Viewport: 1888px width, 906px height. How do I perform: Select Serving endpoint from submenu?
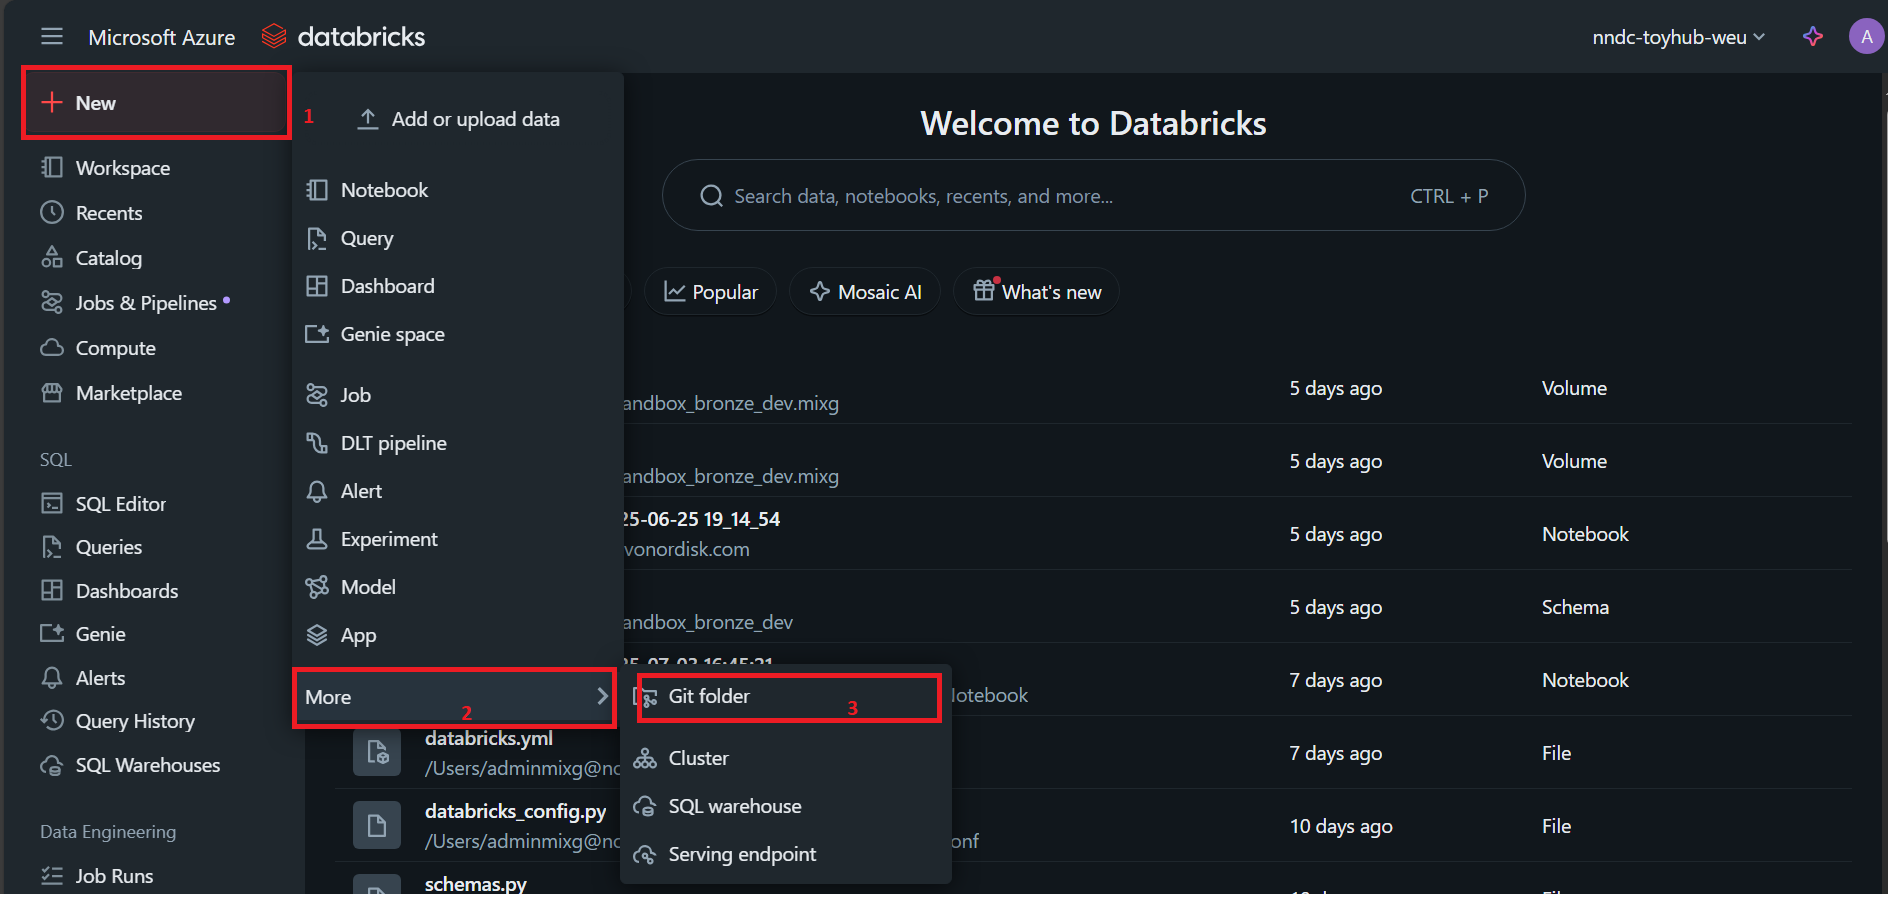pos(786,854)
